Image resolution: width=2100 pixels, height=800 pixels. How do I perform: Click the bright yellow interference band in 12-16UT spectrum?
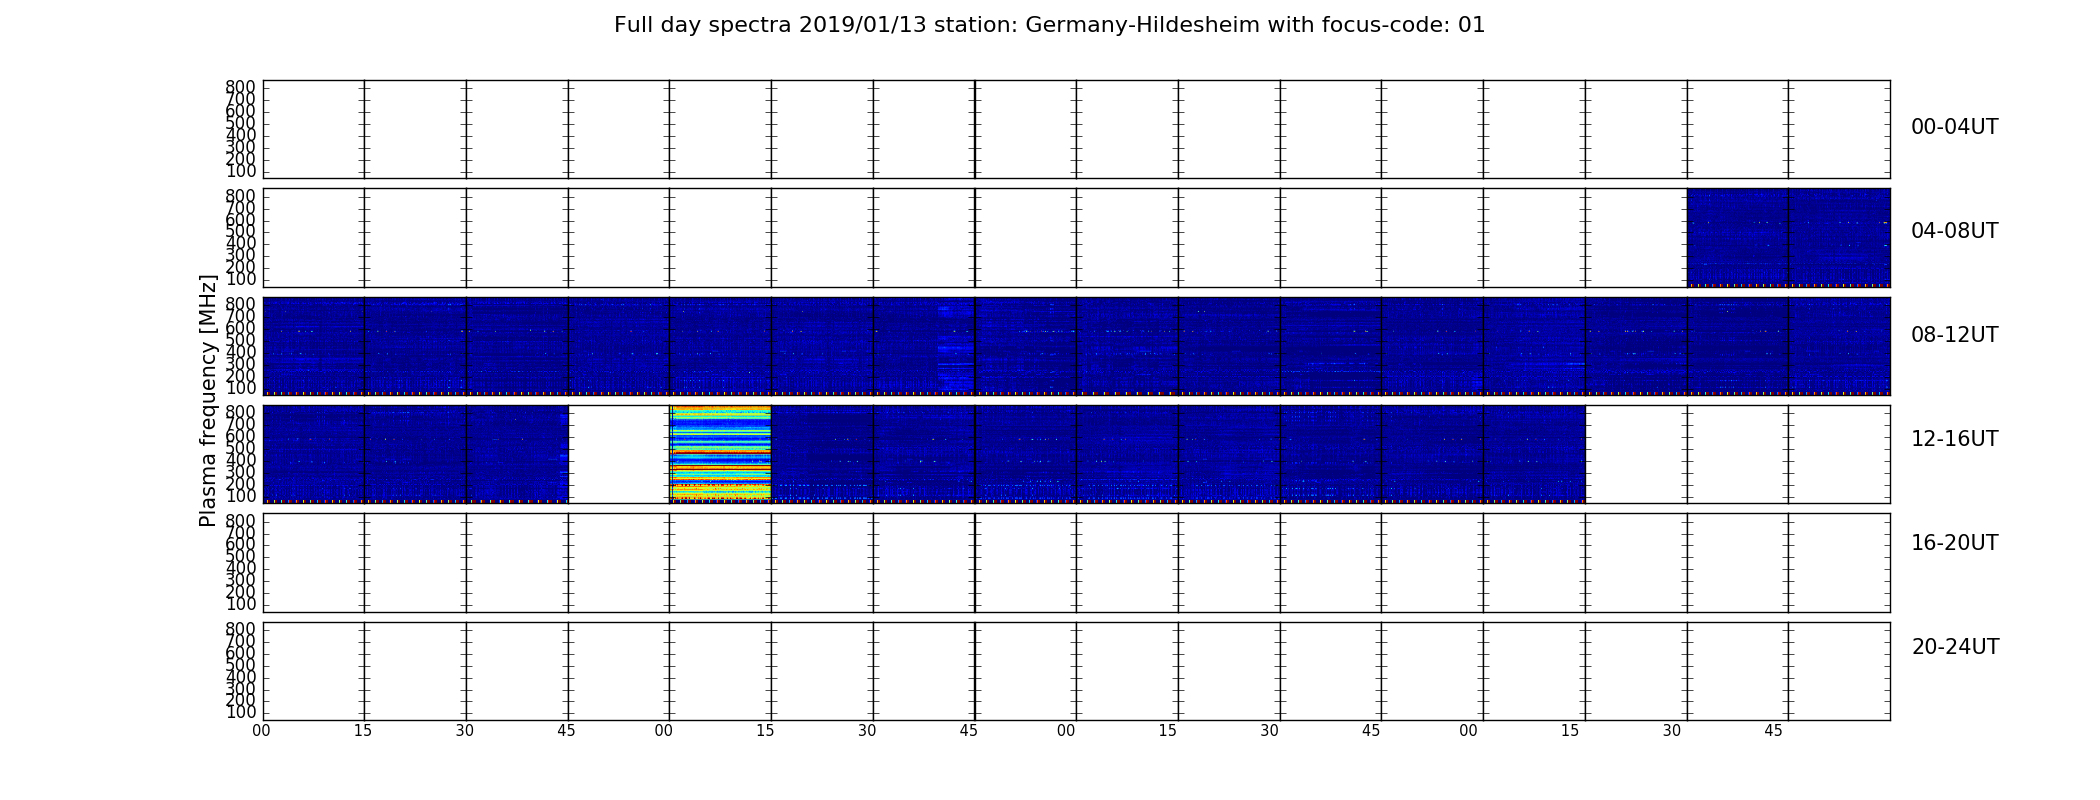click(720, 453)
